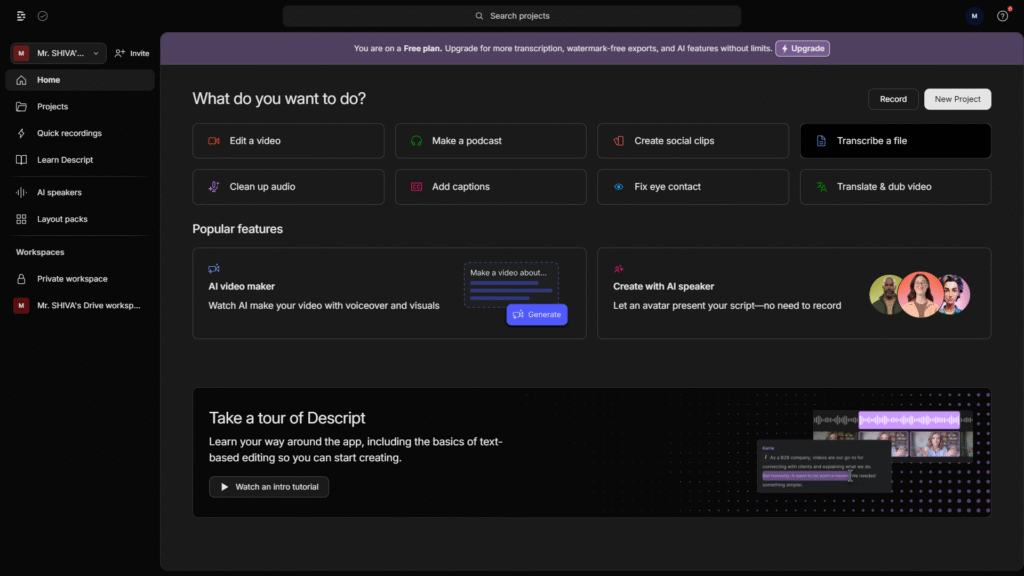The height and width of the screenshot is (576, 1024).
Task: Choose Create social clips
Action: point(693,141)
